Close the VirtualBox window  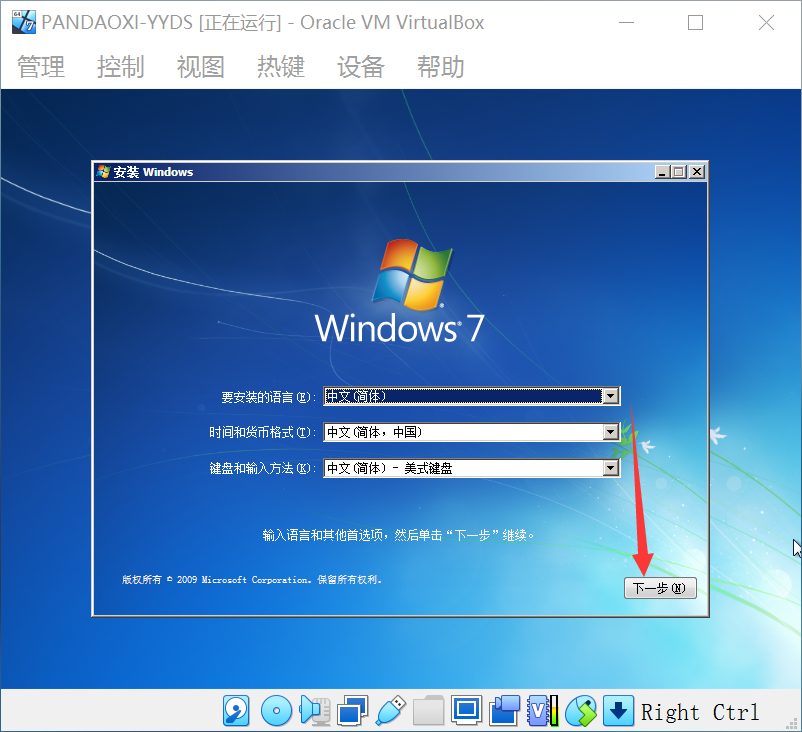(766, 23)
